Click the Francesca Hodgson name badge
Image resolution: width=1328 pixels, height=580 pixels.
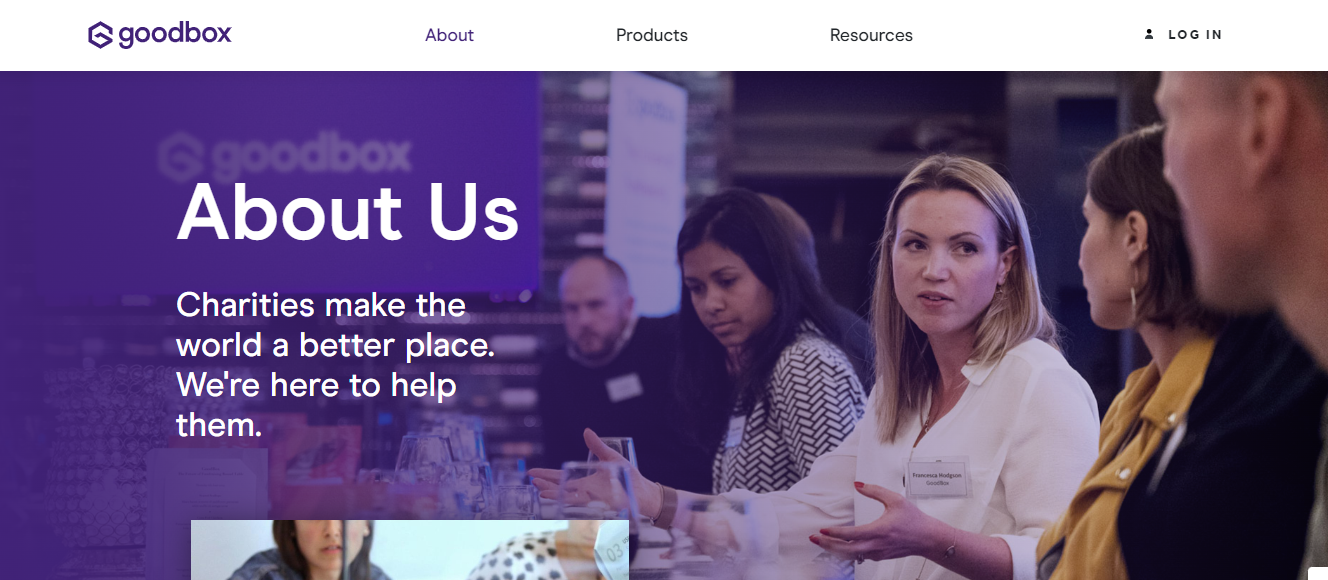(x=937, y=476)
